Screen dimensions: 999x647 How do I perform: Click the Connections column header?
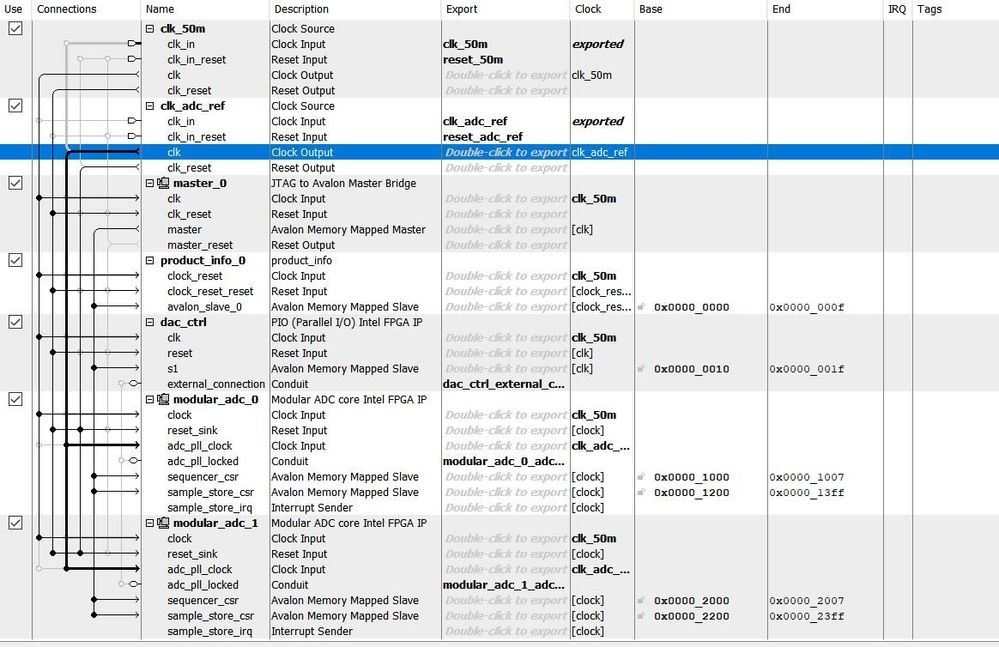tap(66, 9)
